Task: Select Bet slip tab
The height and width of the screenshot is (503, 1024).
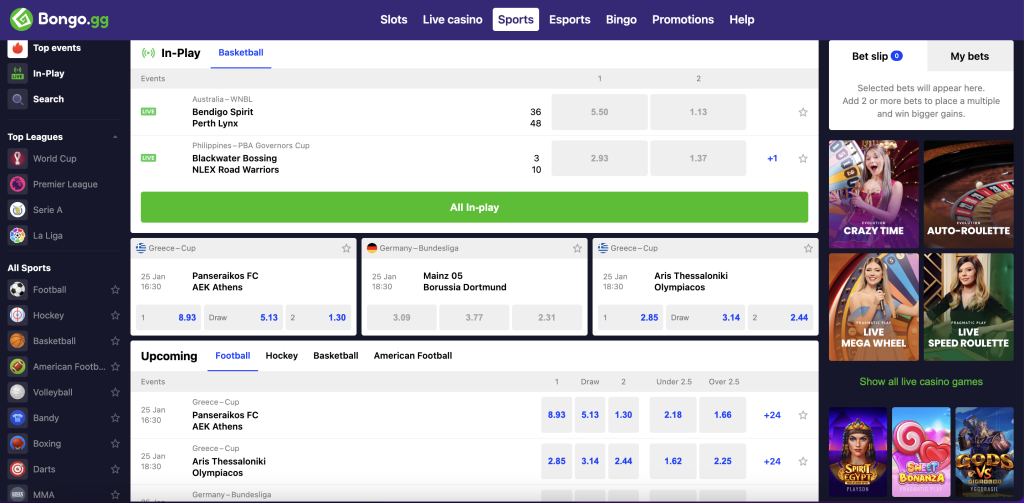Action: click(x=878, y=56)
